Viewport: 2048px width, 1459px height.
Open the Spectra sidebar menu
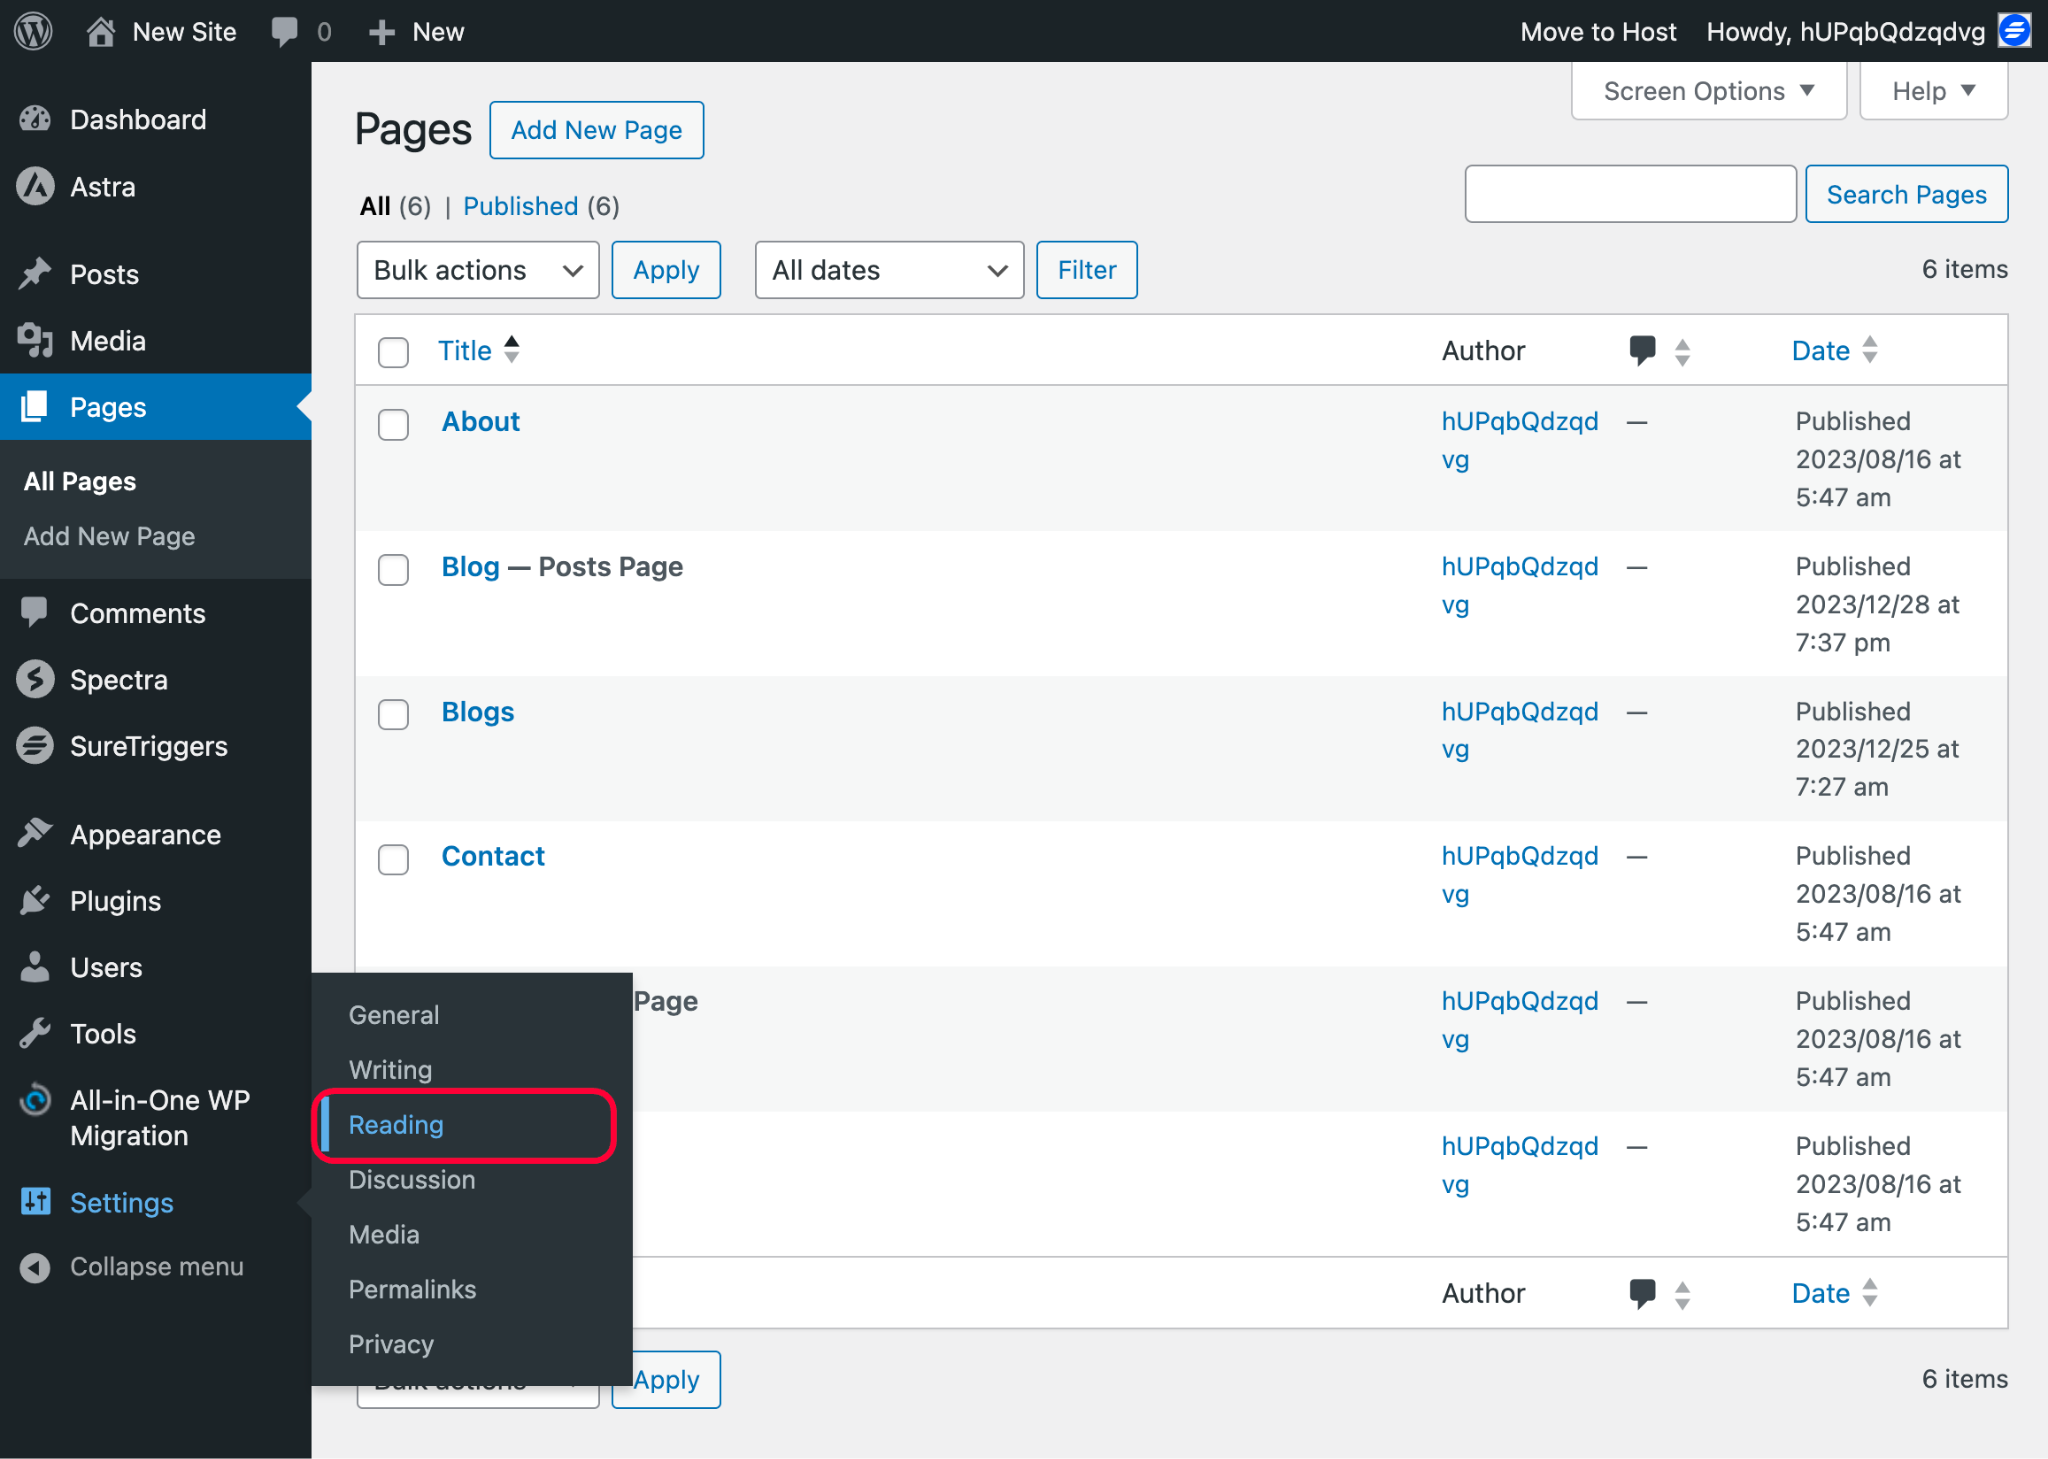point(118,680)
